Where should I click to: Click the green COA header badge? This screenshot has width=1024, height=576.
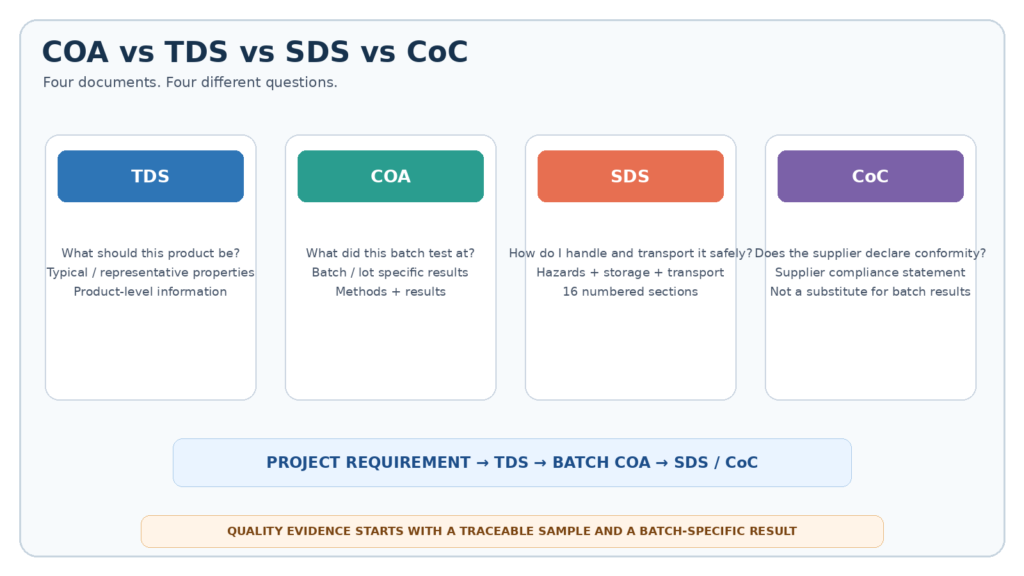(x=391, y=176)
